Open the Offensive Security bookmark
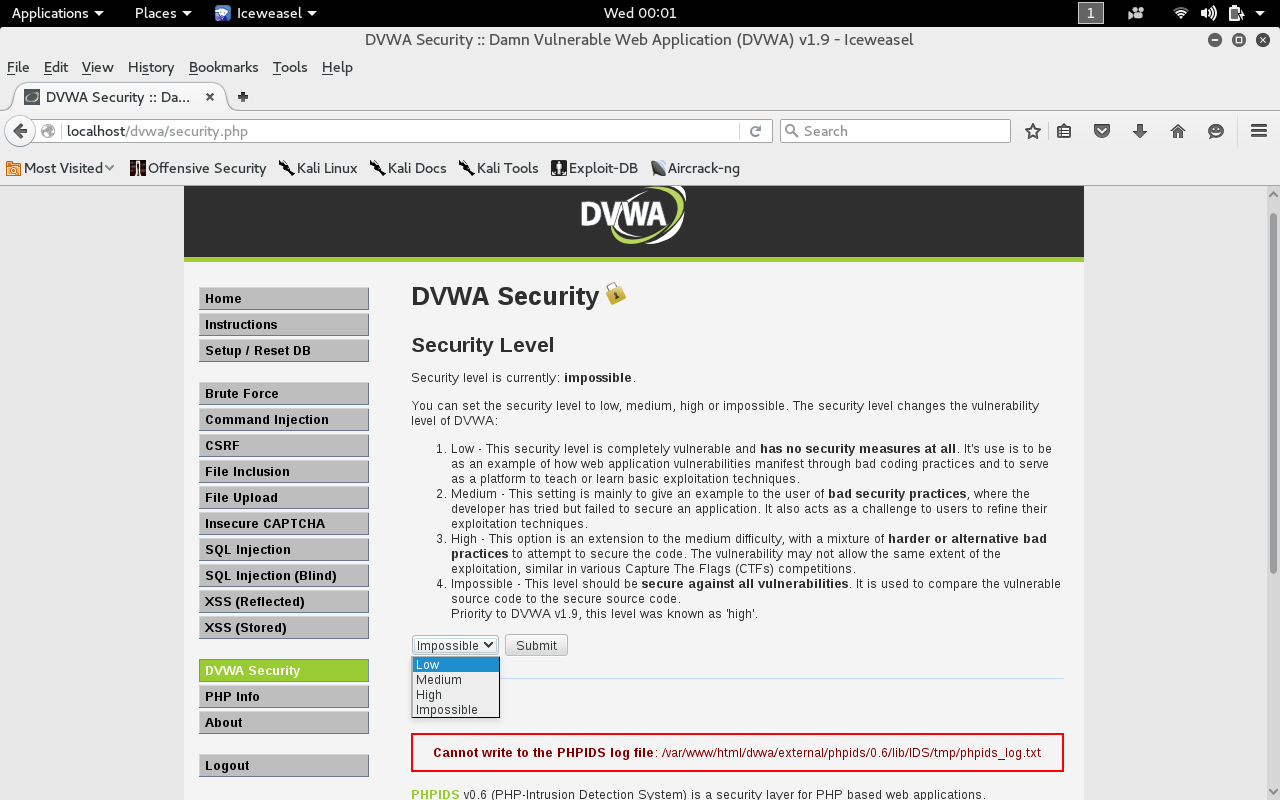Viewport: 1280px width, 800px height. [198, 168]
